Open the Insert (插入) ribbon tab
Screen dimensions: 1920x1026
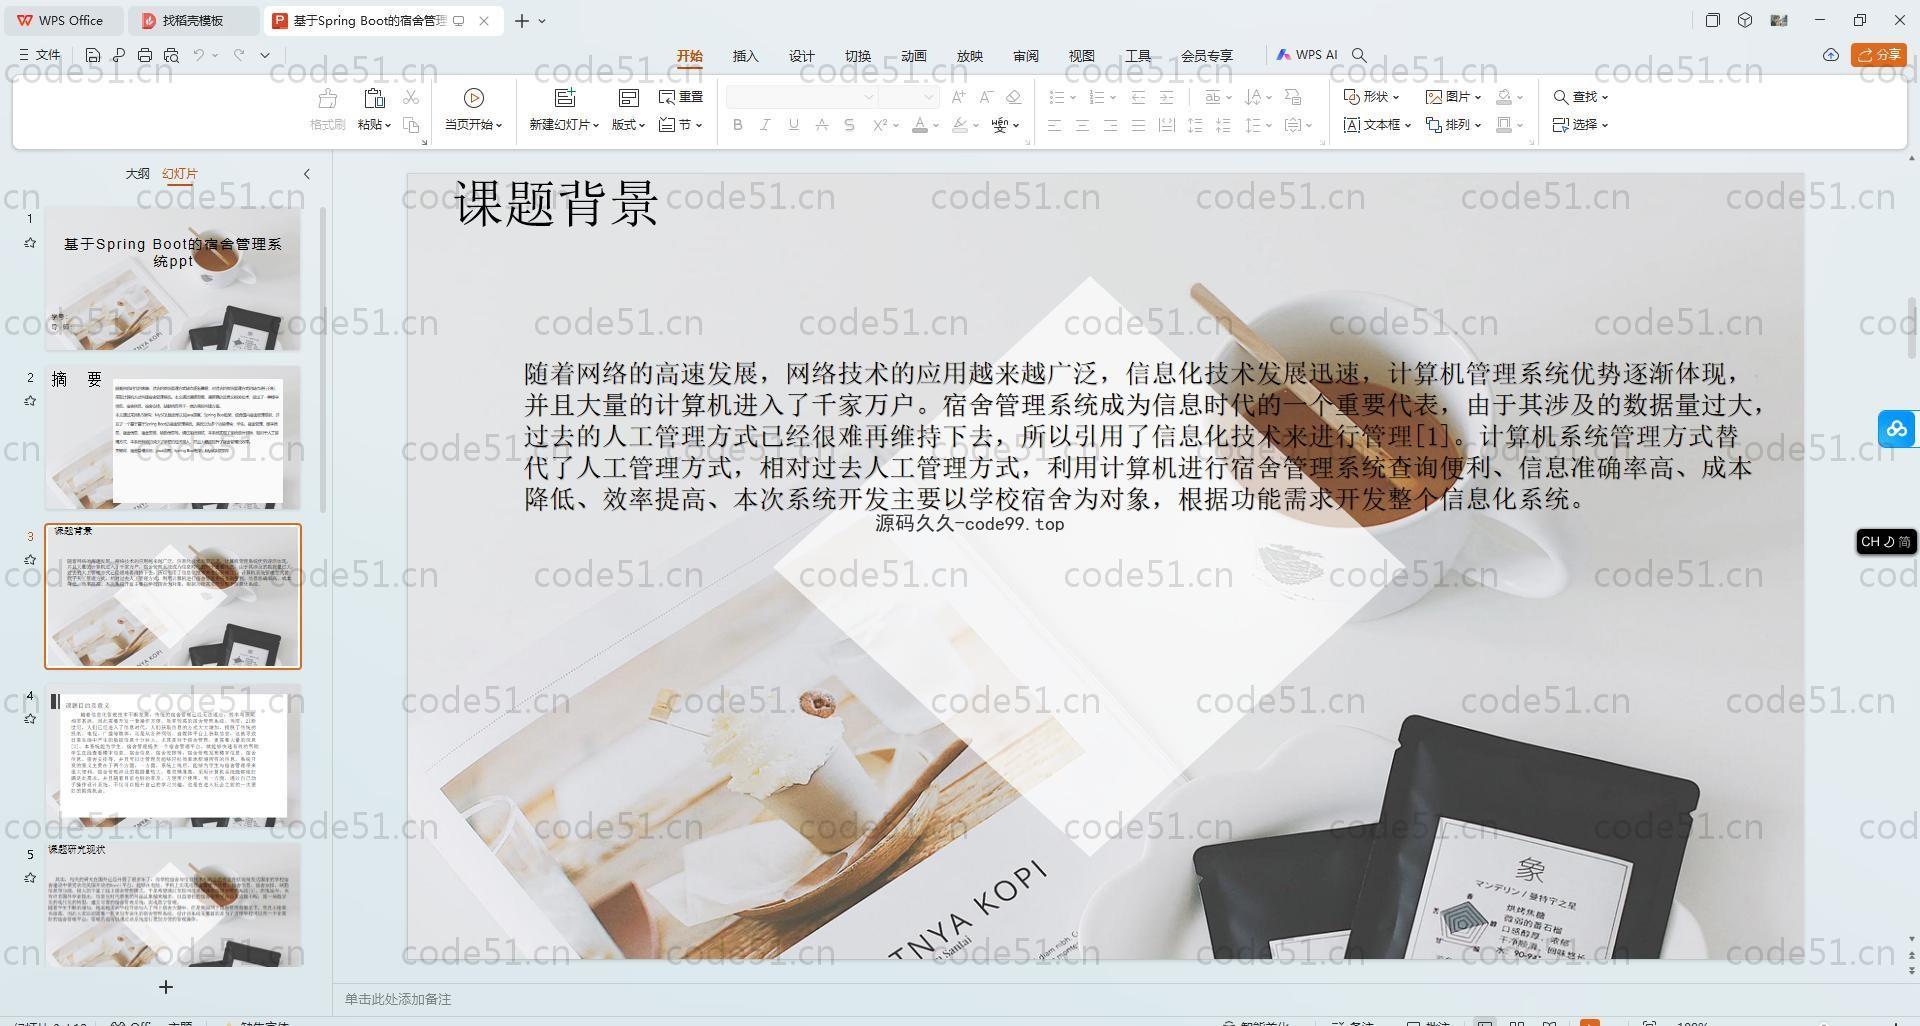pyautogui.click(x=745, y=56)
